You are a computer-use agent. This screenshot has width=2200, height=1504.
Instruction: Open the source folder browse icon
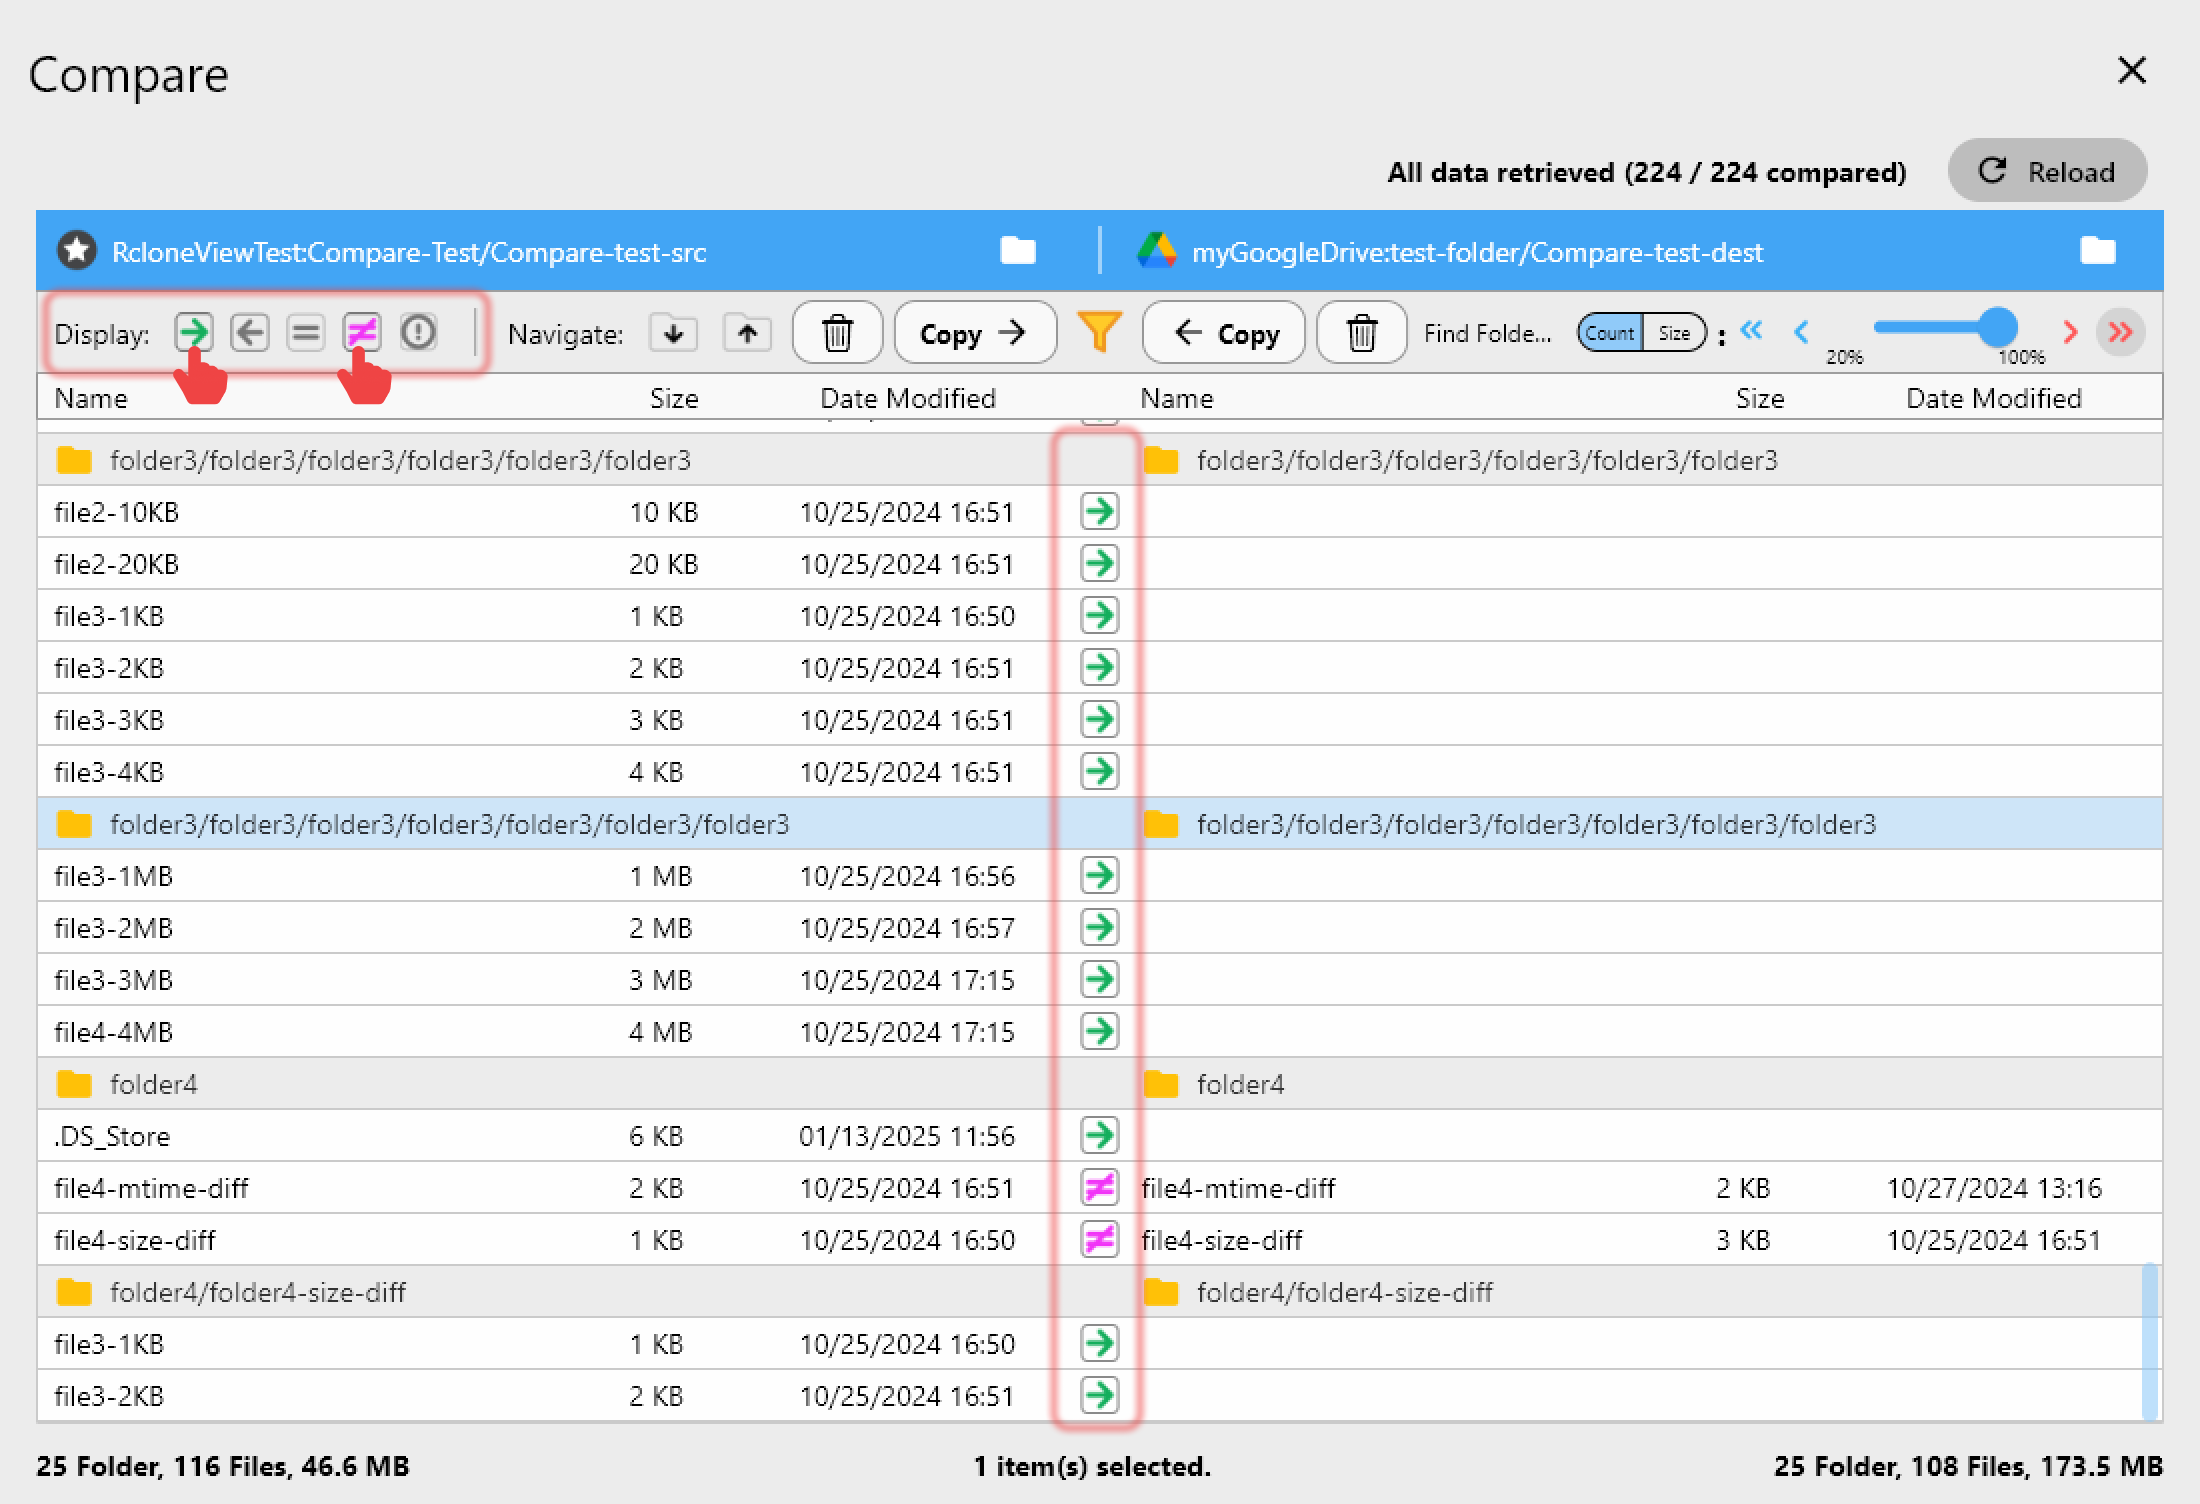pyautogui.click(x=1017, y=252)
